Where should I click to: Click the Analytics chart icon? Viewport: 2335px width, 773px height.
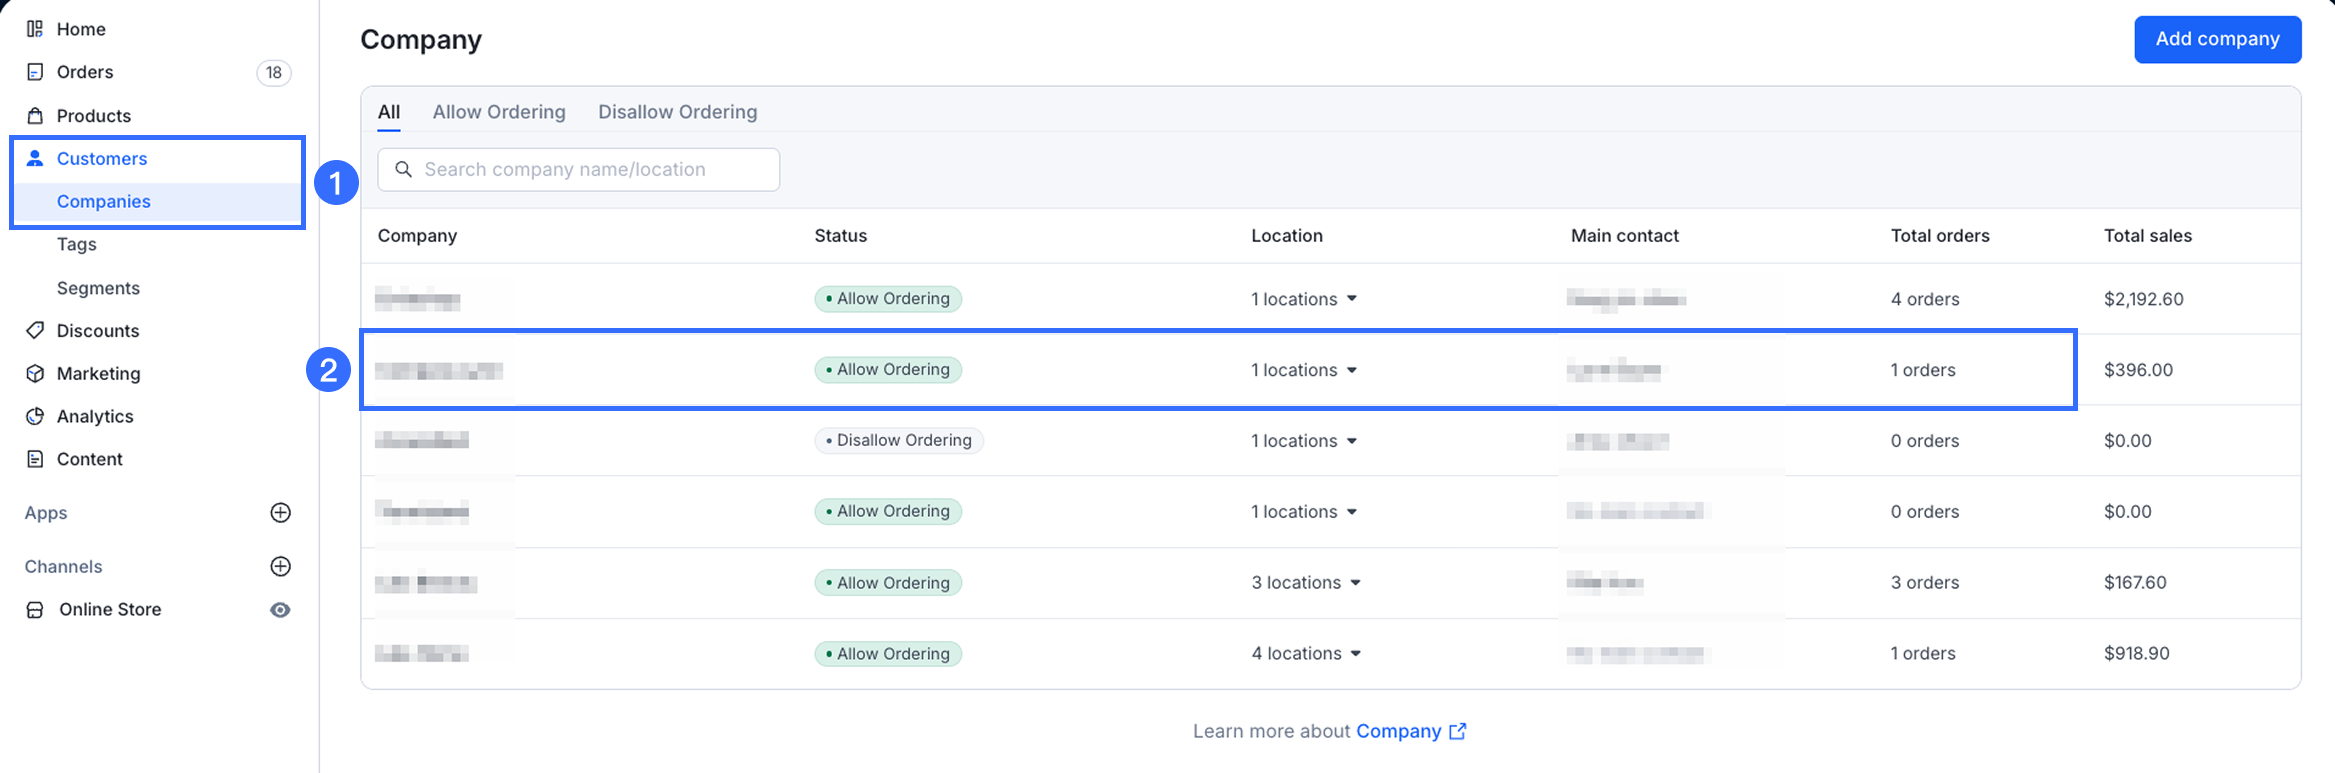pos(35,416)
